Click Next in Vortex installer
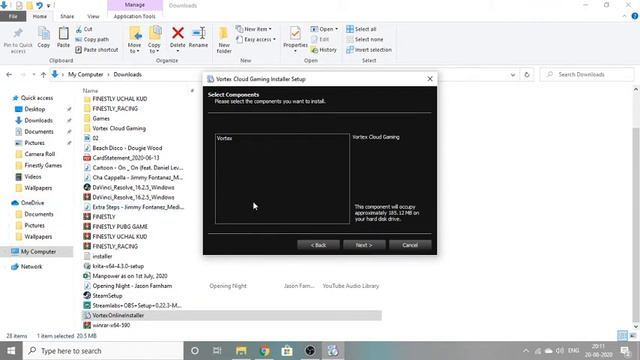Viewport: 640px width, 360px height. 364,245
